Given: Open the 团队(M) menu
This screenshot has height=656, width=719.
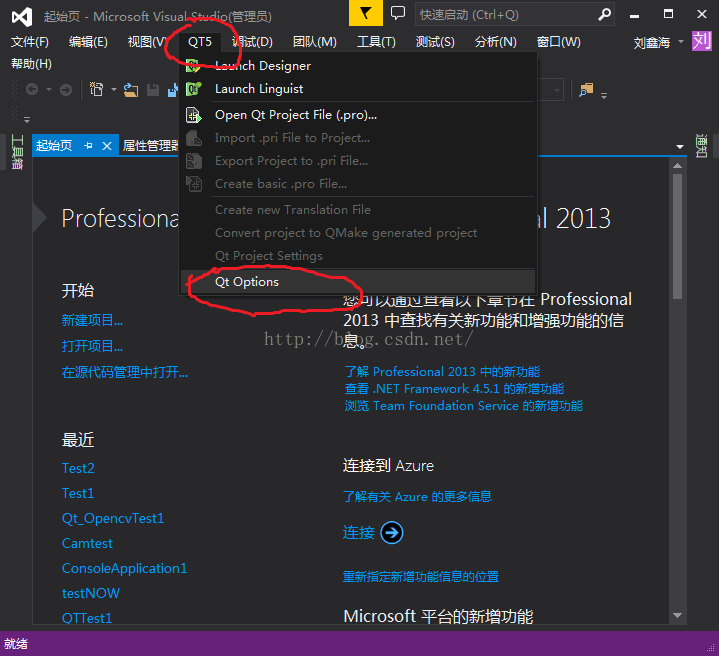Looking at the screenshot, I should 315,42.
